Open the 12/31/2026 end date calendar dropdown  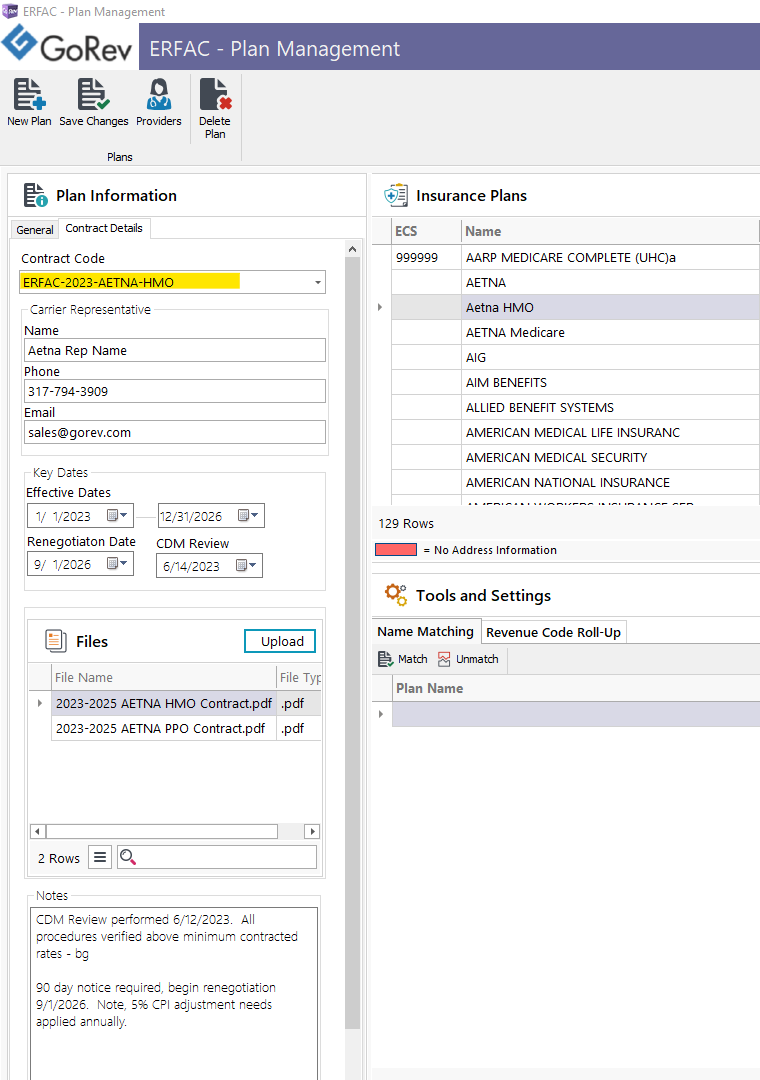pyautogui.click(x=248, y=515)
